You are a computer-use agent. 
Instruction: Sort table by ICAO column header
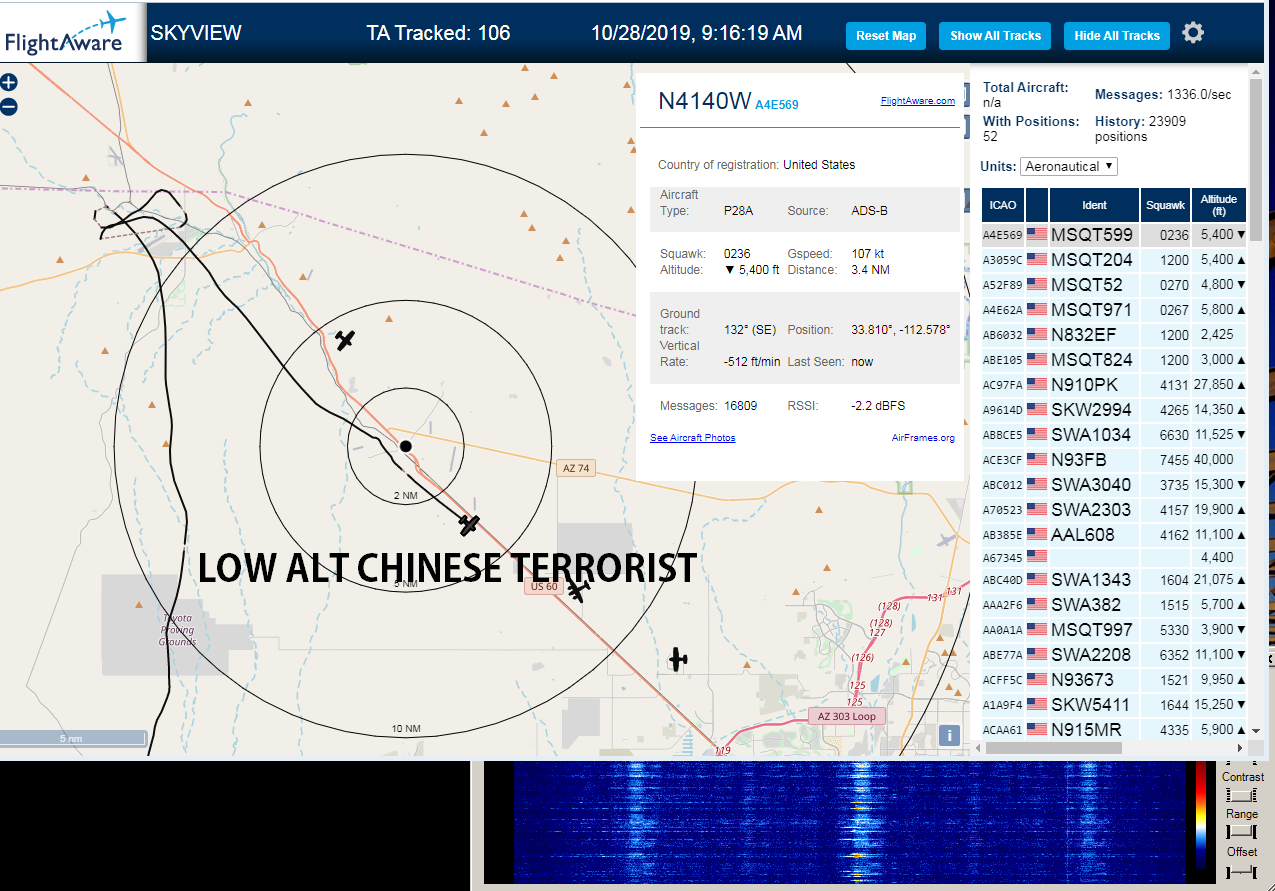tap(1003, 205)
